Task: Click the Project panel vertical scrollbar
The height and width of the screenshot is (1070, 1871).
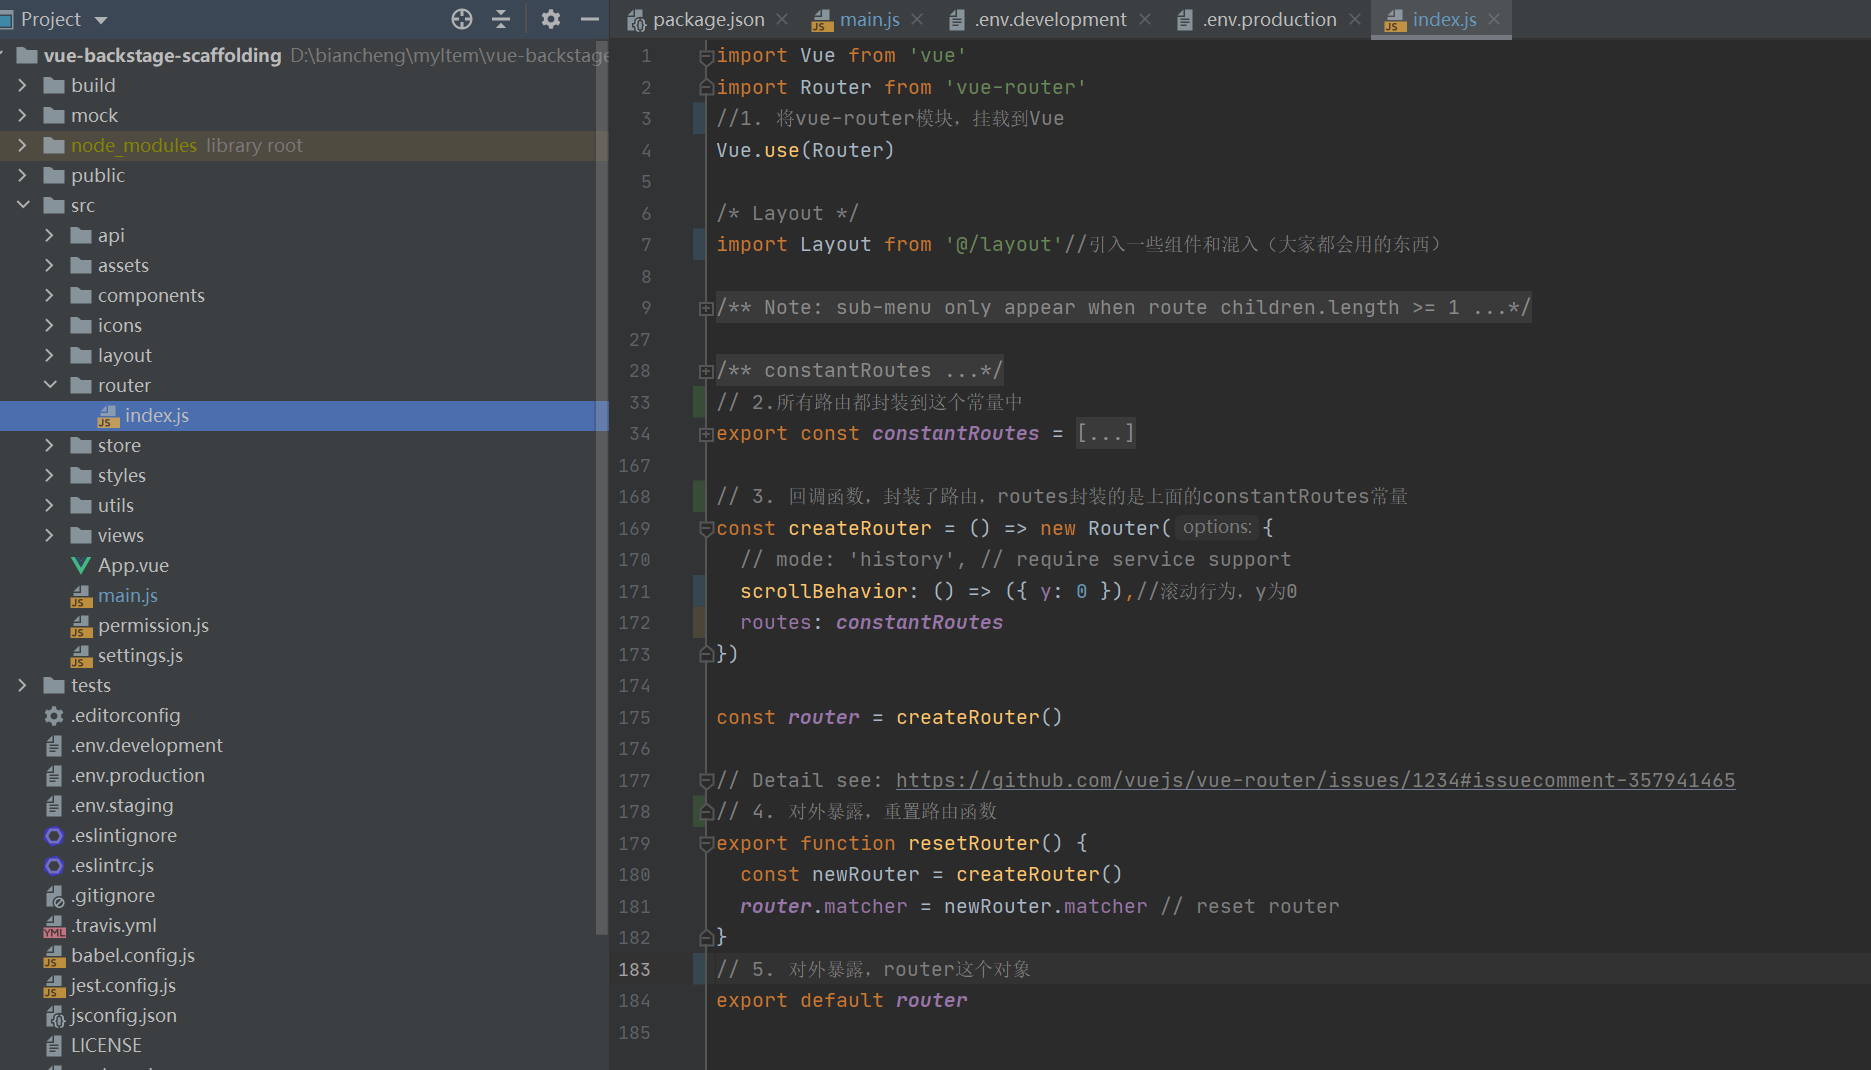Action: [601, 490]
